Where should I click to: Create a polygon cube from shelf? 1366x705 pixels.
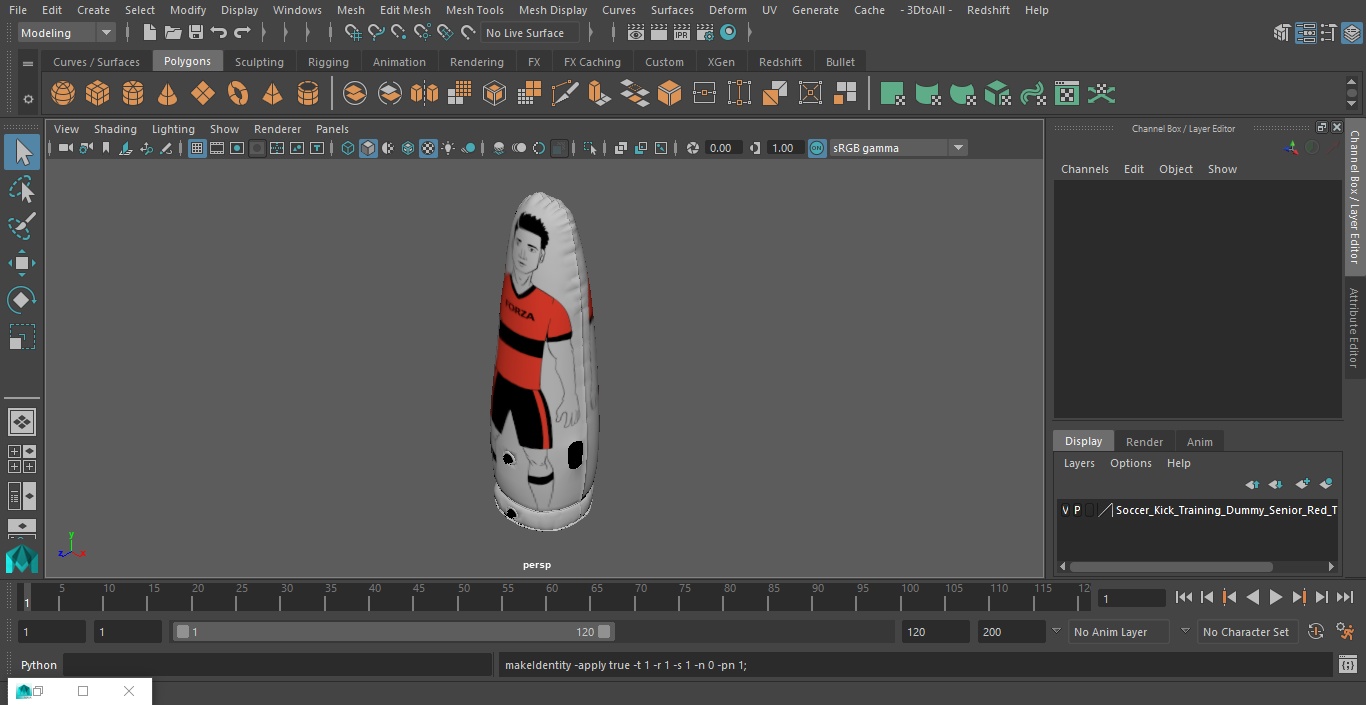(x=97, y=94)
